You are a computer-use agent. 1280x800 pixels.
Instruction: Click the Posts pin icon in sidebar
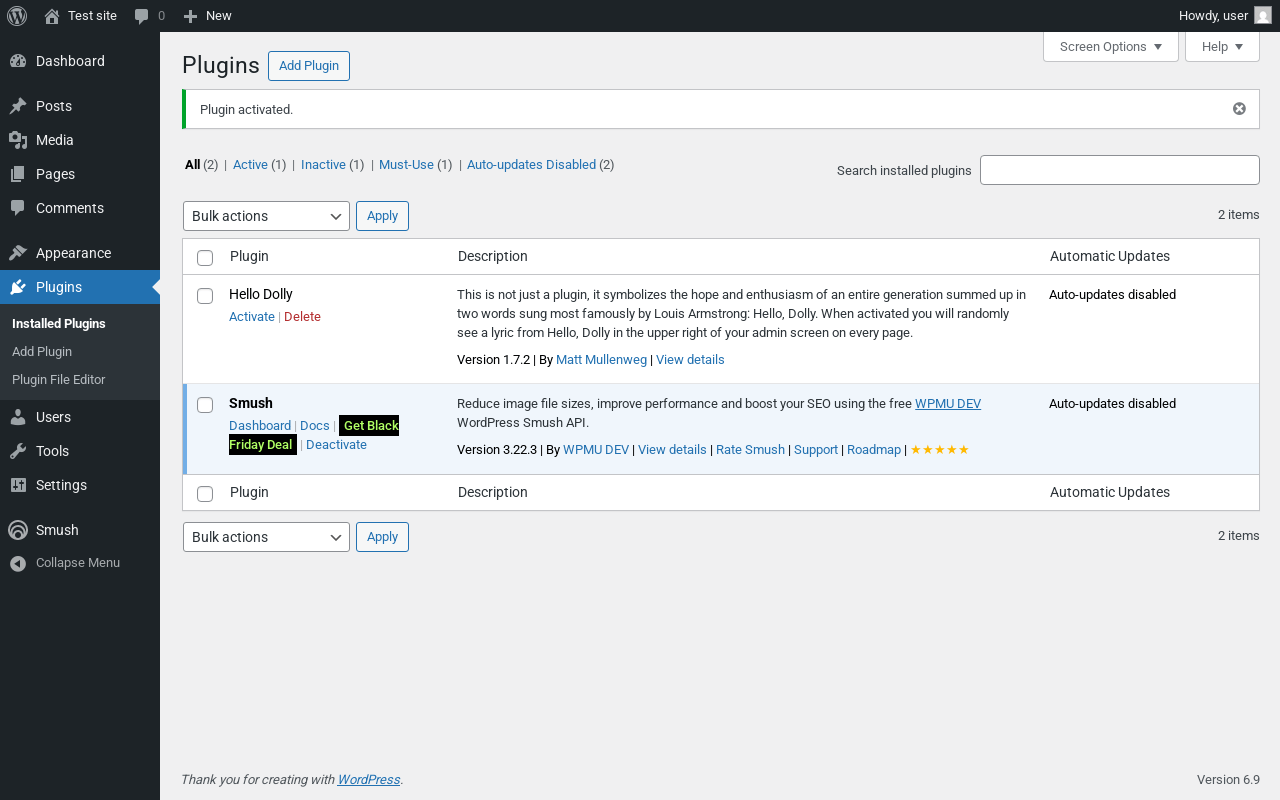pyautogui.click(x=18, y=106)
